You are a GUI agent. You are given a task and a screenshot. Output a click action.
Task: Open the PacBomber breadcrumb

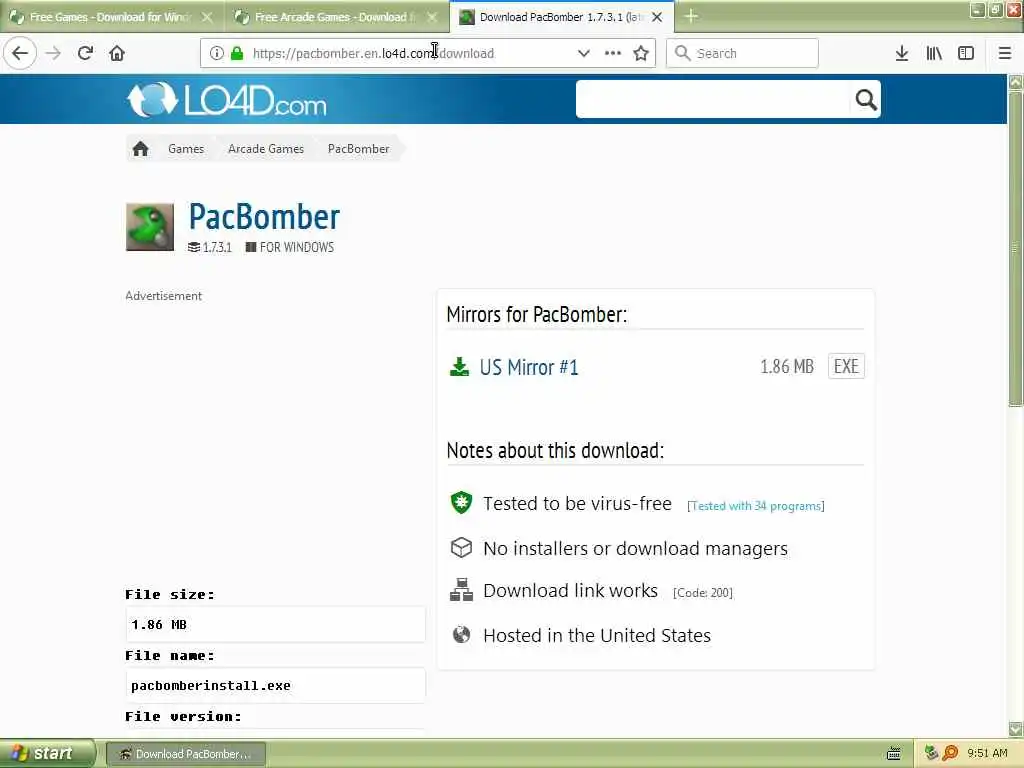(359, 149)
